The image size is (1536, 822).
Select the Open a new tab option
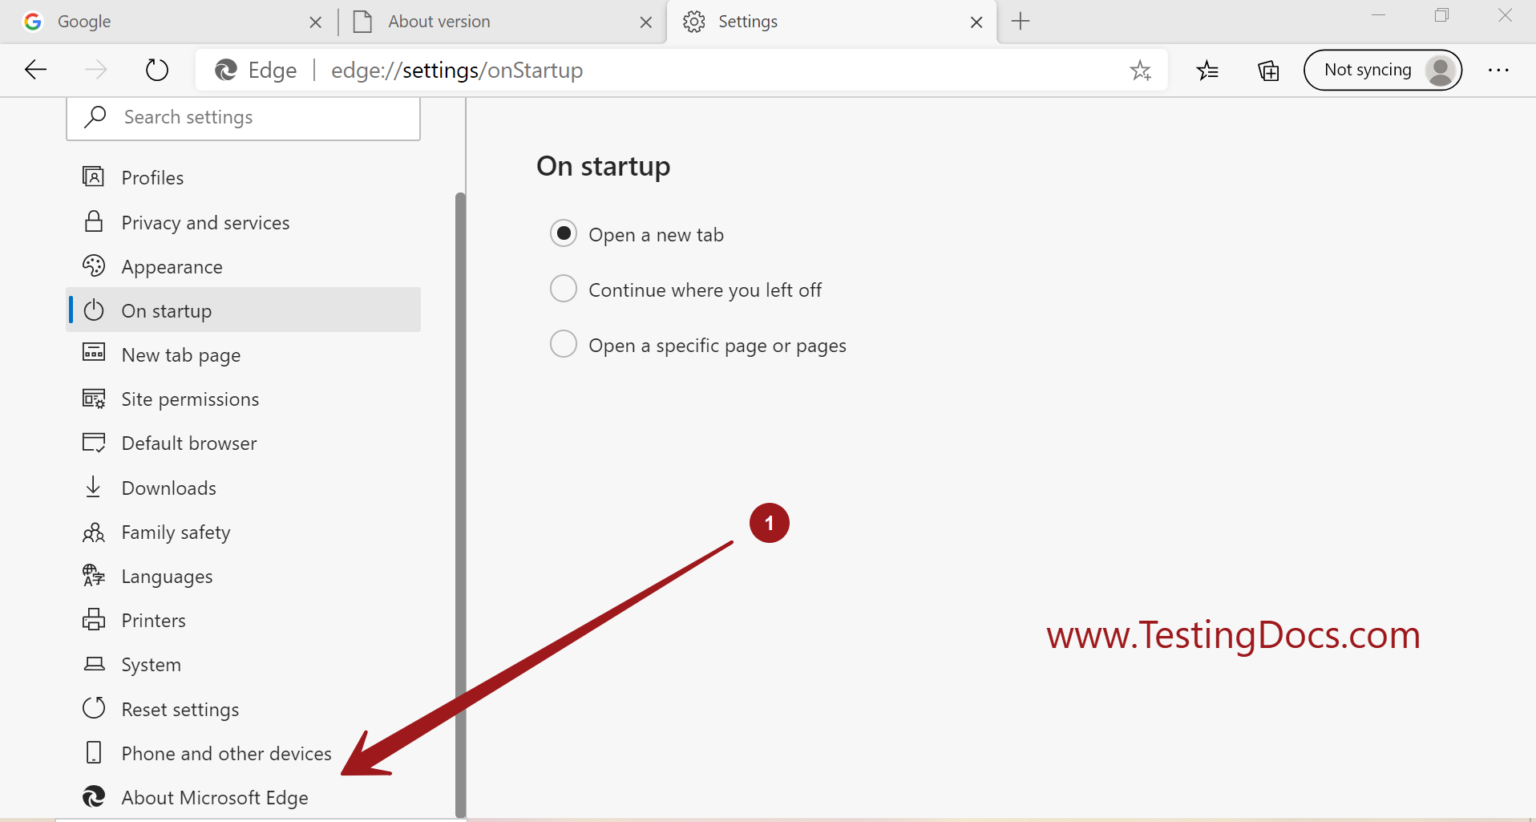563,233
